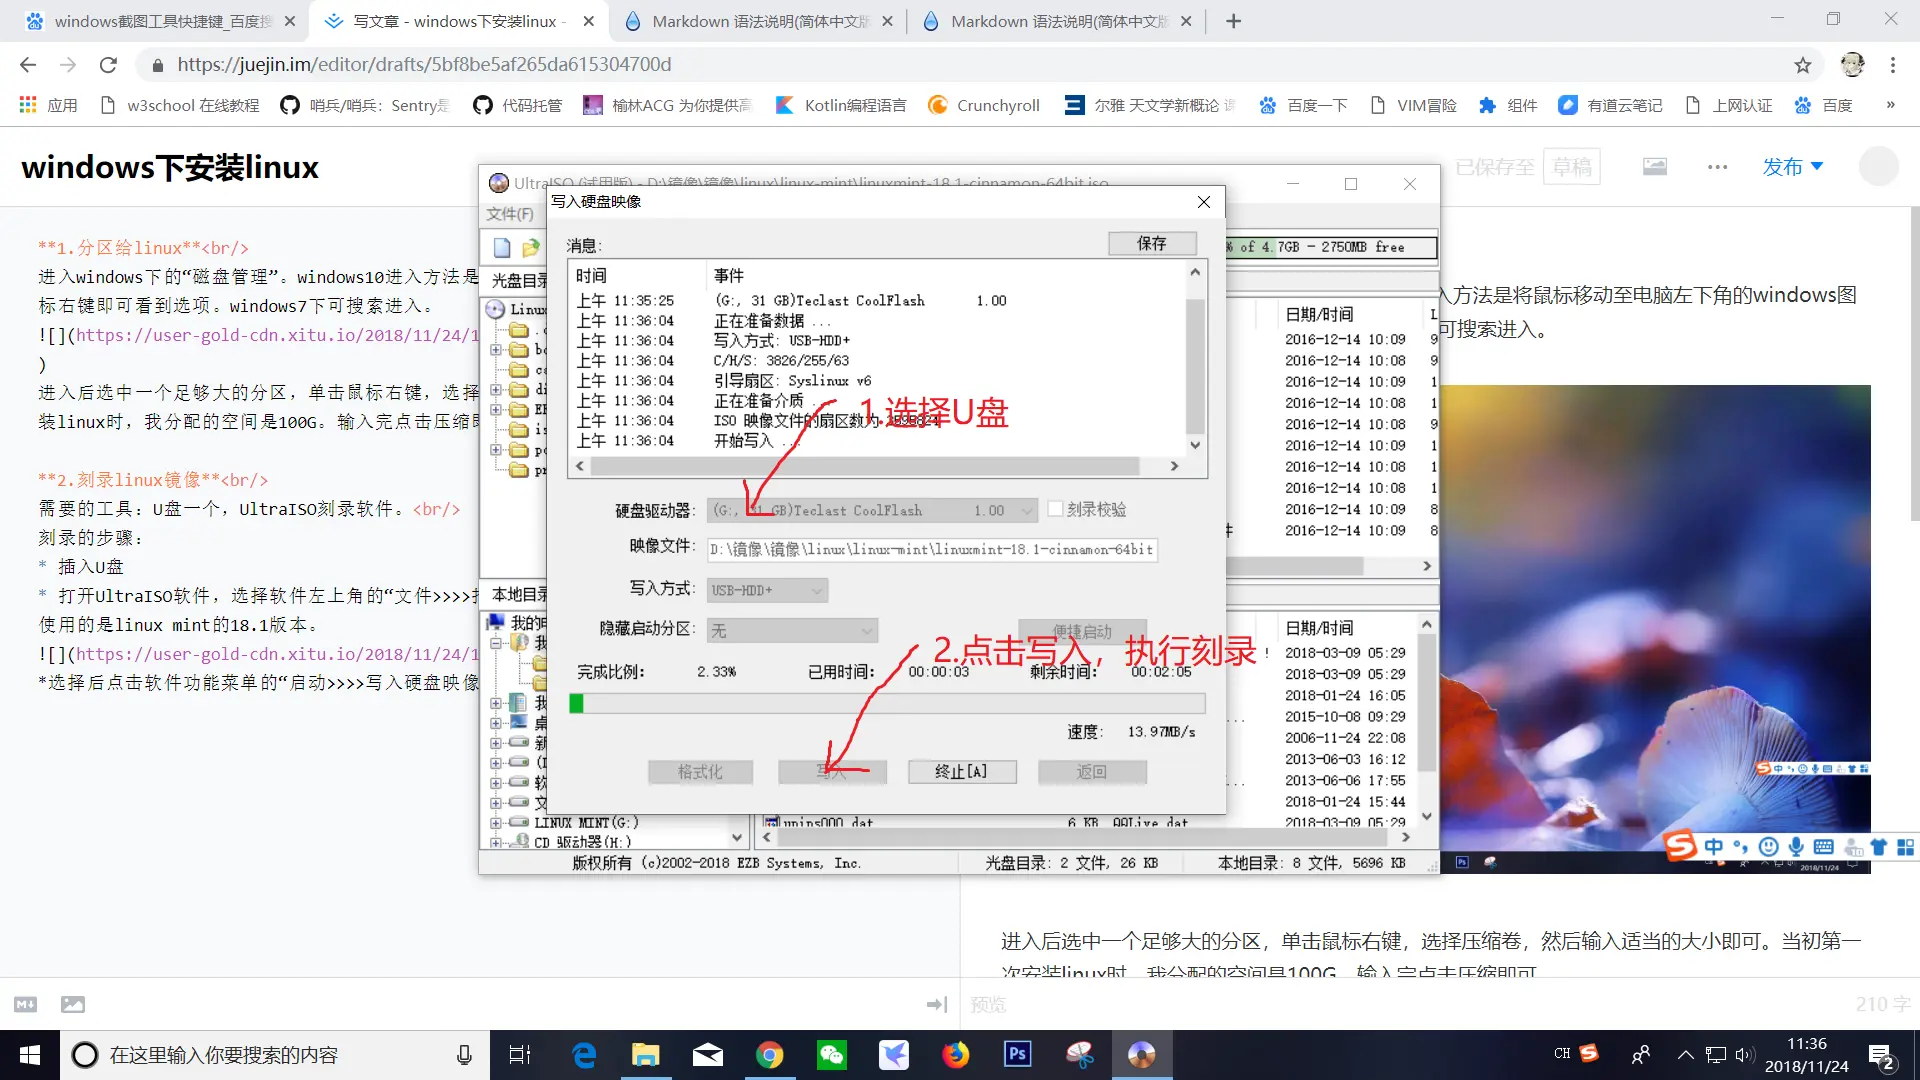
Task: Open a new browser tab with plus
Action: click(x=1233, y=21)
